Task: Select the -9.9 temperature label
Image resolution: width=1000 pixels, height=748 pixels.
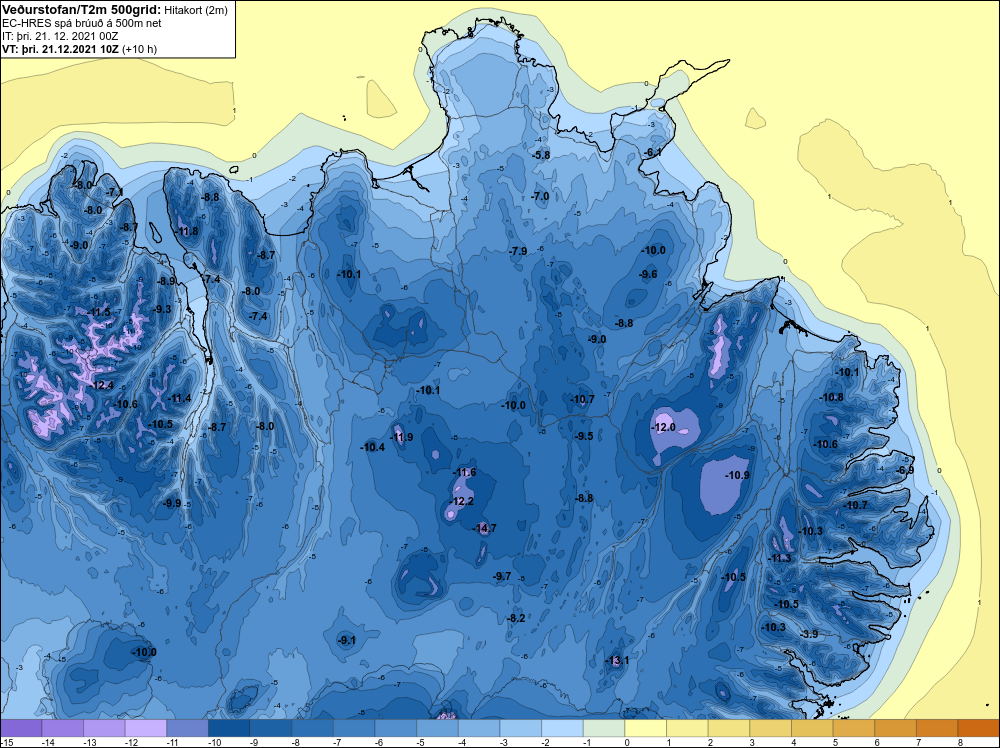Action: (x=172, y=503)
